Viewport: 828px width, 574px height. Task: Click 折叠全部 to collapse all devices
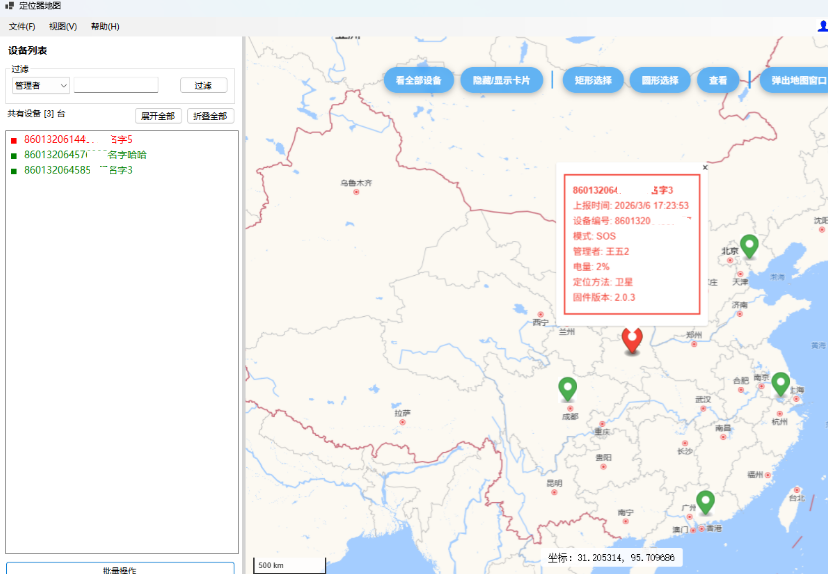pos(212,116)
